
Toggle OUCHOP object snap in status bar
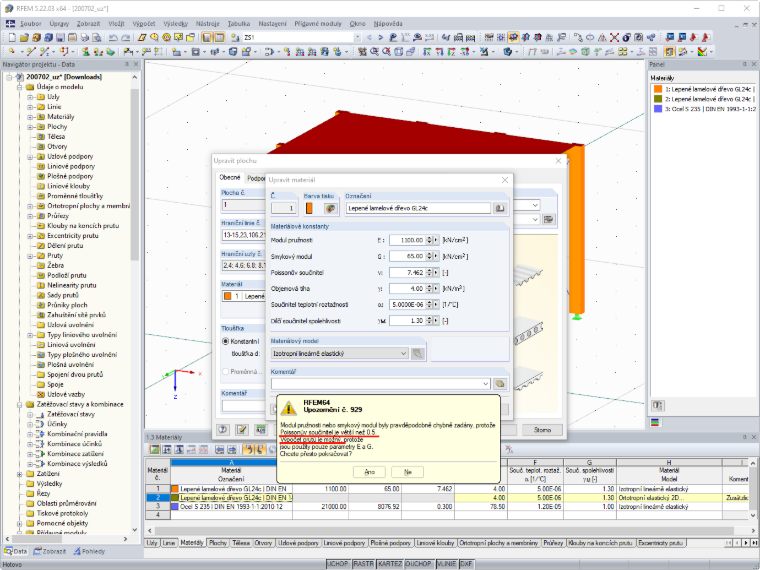click(x=418, y=564)
